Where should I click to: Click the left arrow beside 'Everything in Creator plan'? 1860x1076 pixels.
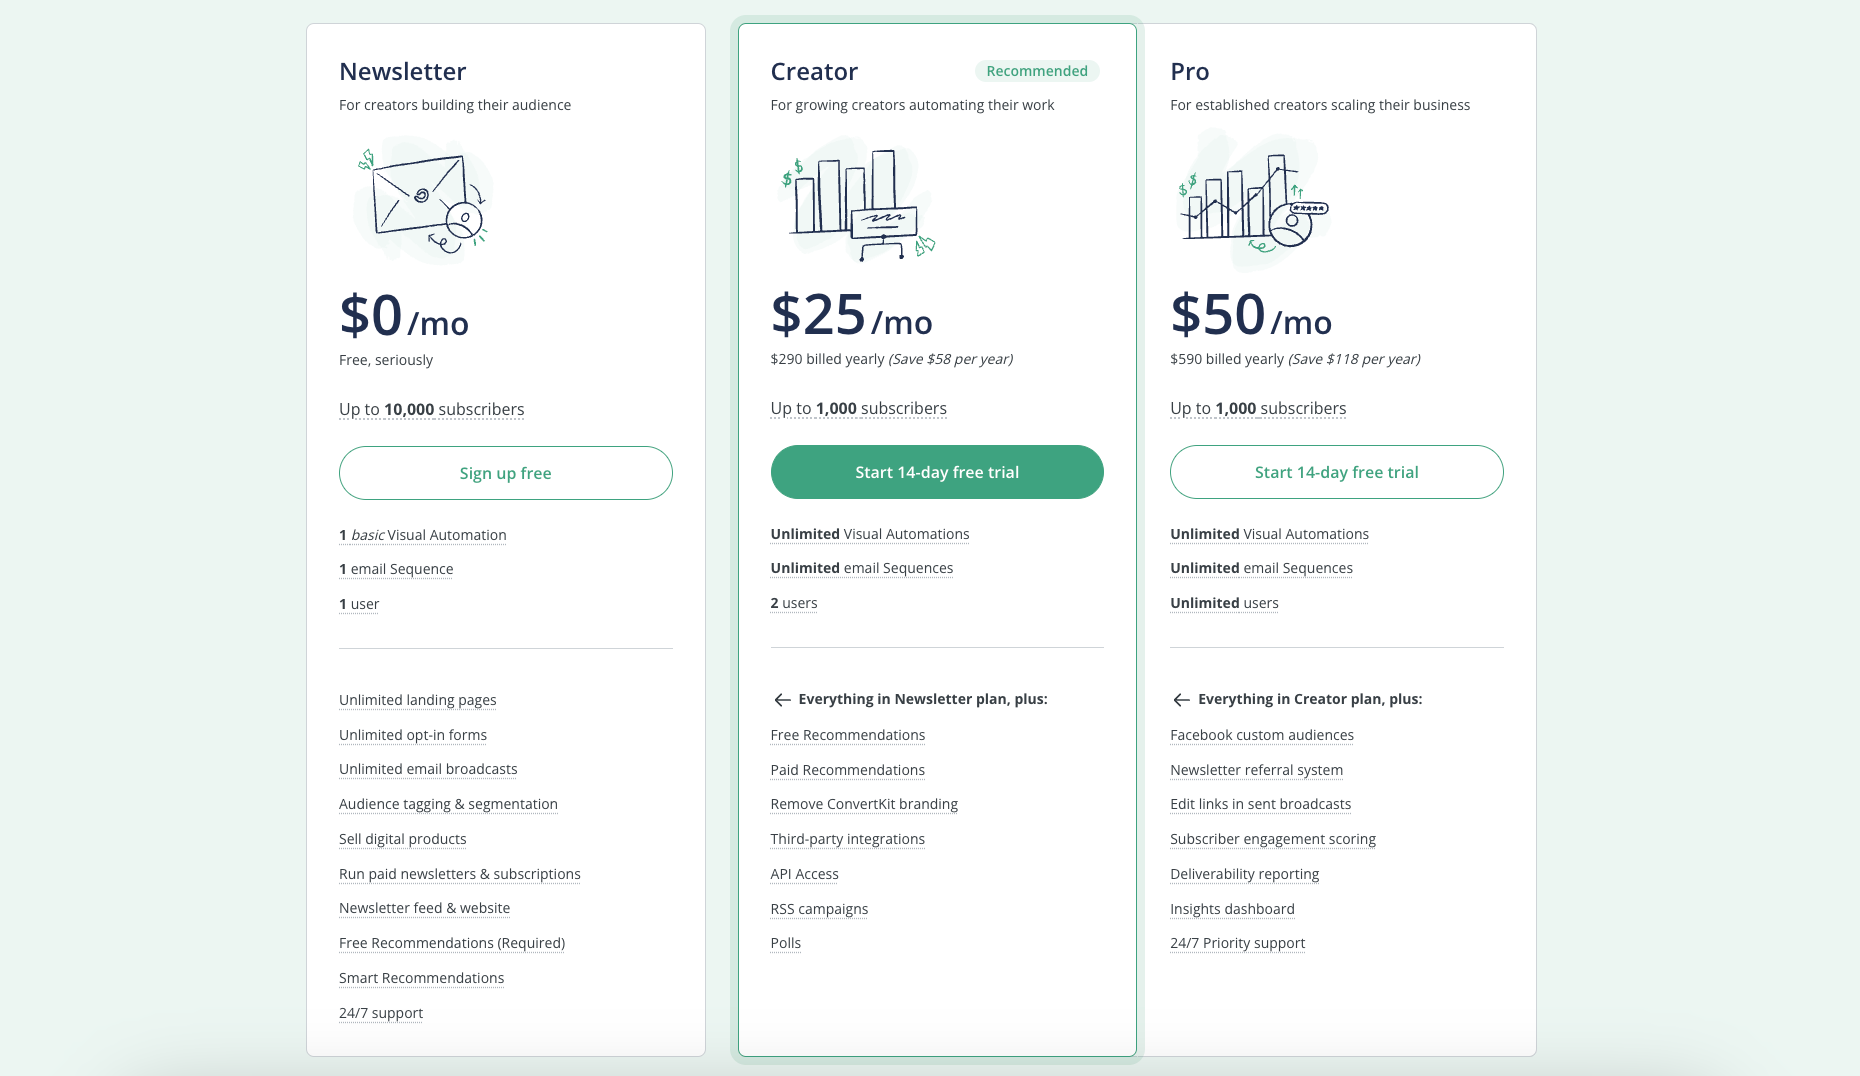(1182, 699)
